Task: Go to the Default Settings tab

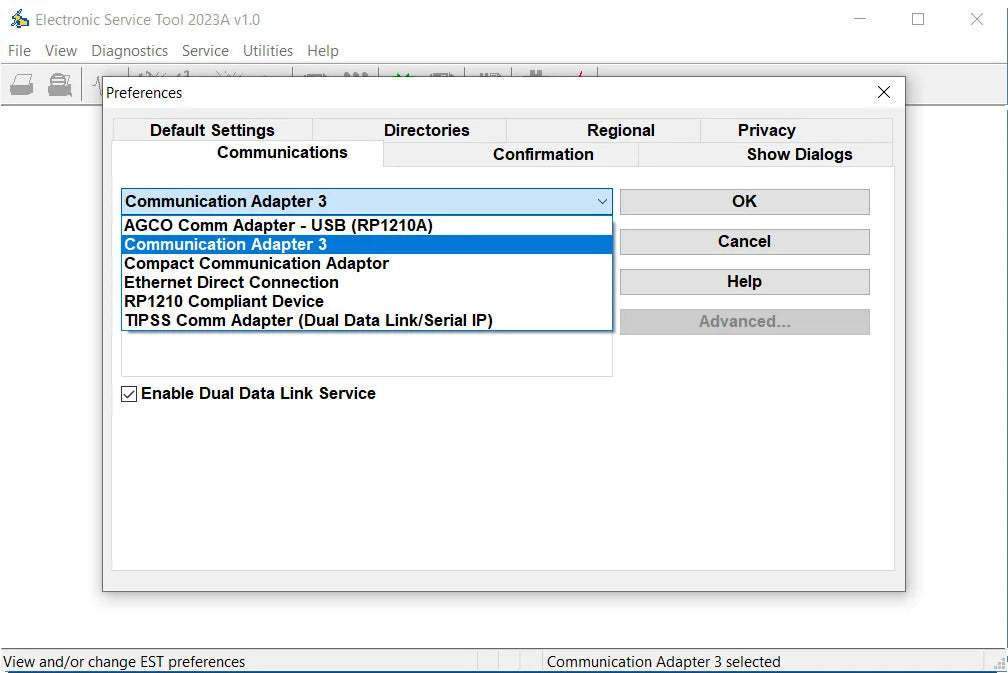Action: [212, 130]
